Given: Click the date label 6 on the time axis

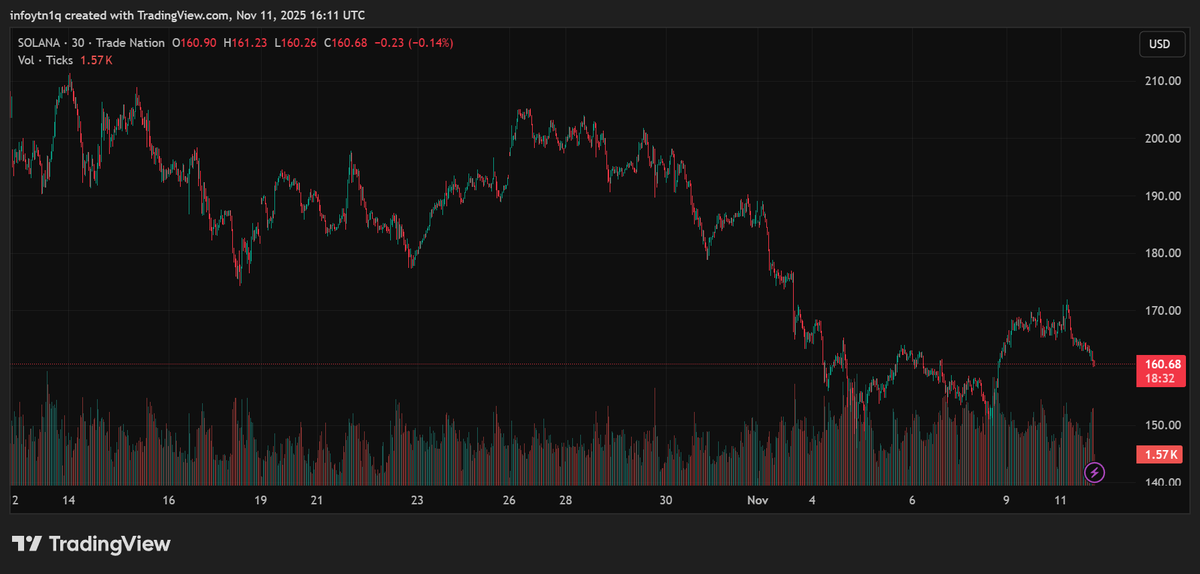Looking at the screenshot, I should (913, 500).
